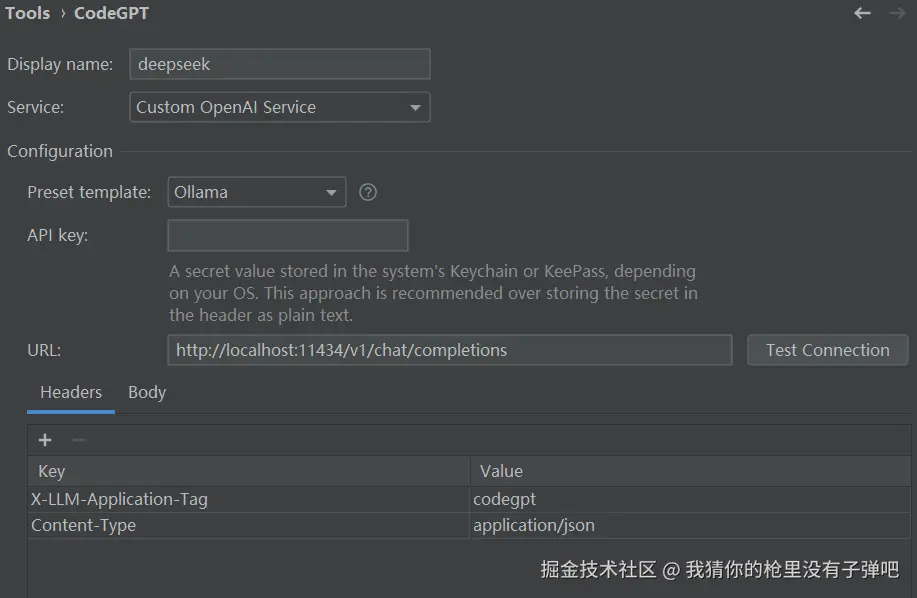Select the X-LLM-Application-Tag key cell
Image resolution: width=917 pixels, height=598 pixels.
pyautogui.click(x=248, y=499)
